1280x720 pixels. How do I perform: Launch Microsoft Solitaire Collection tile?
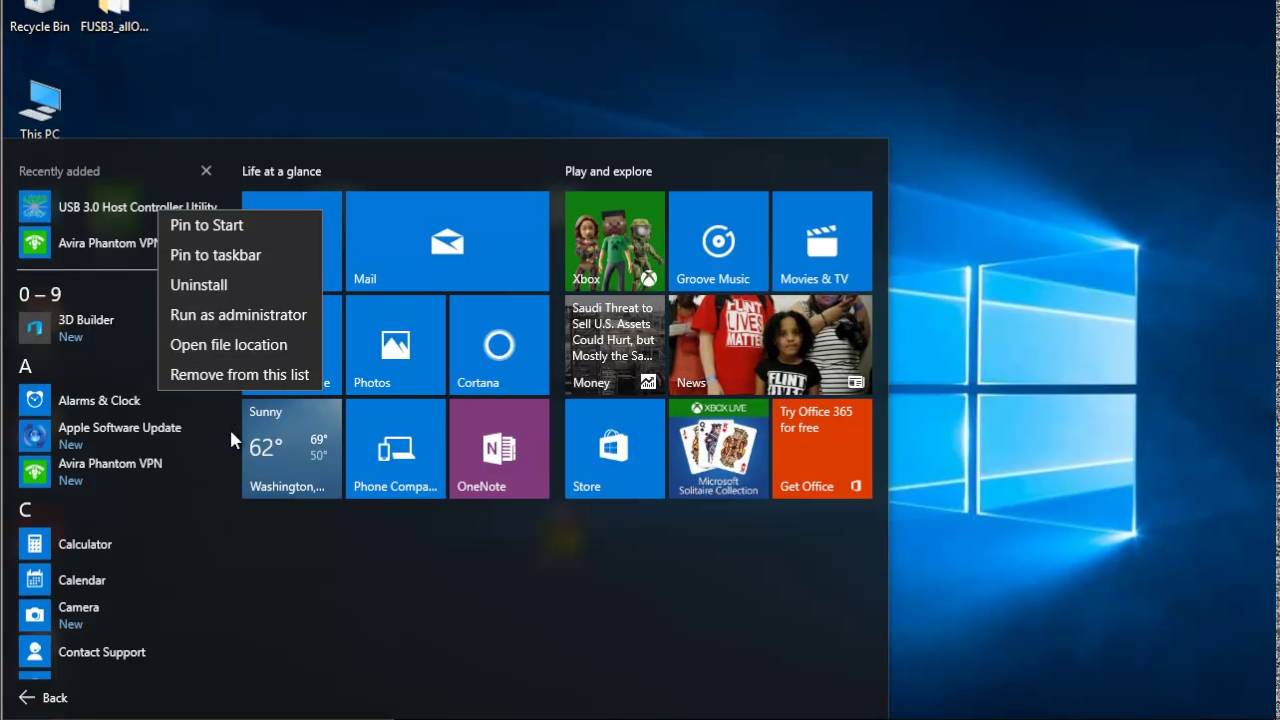click(x=719, y=449)
